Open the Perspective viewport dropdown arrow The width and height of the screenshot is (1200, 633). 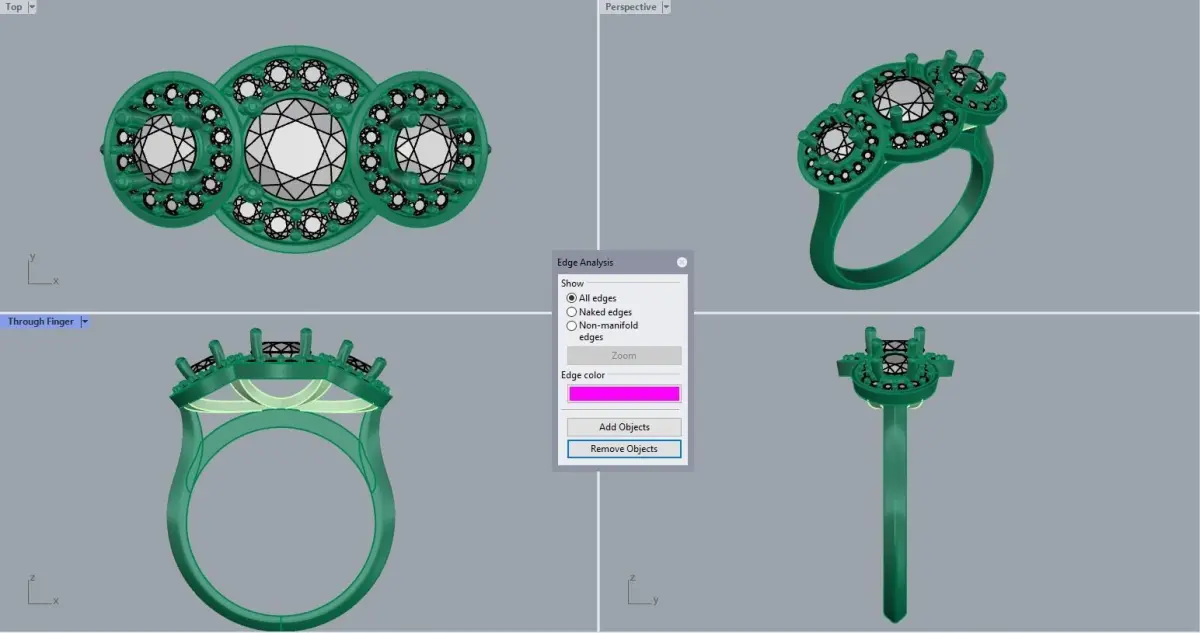click(x=666, y=7)
